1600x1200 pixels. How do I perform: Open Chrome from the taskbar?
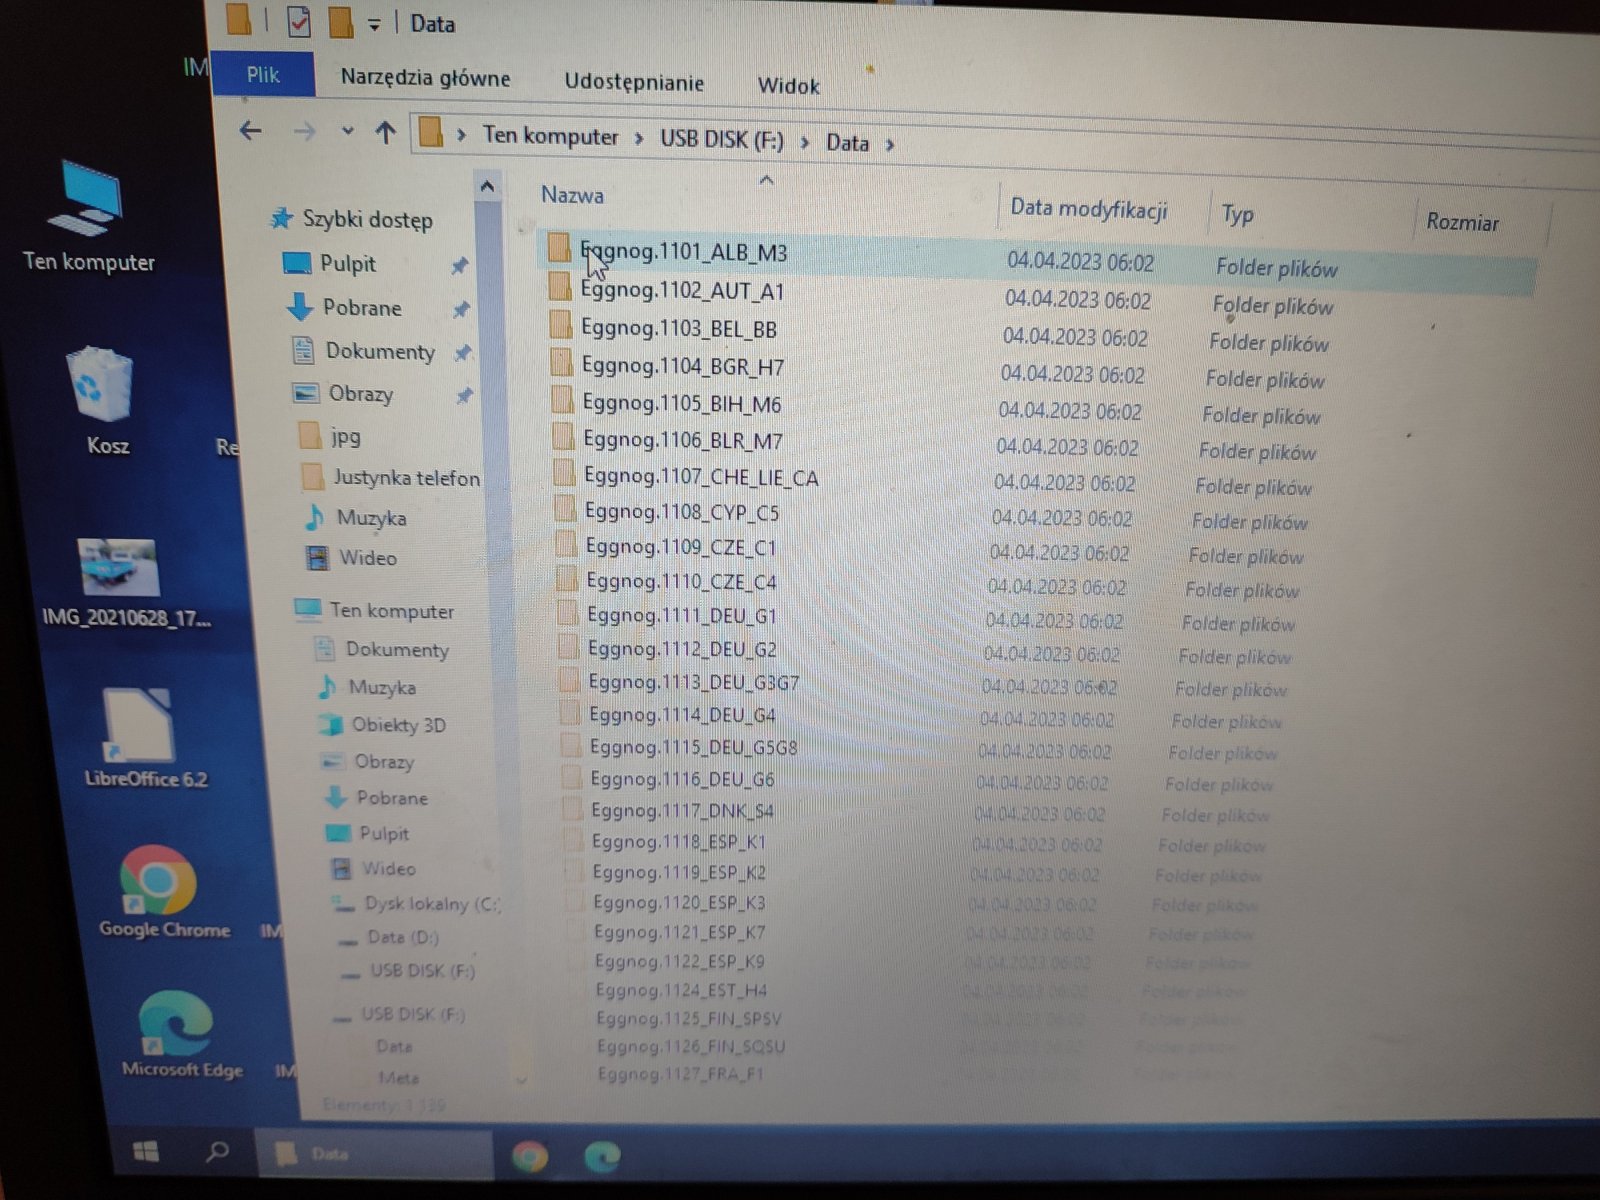pos(529,1156)
